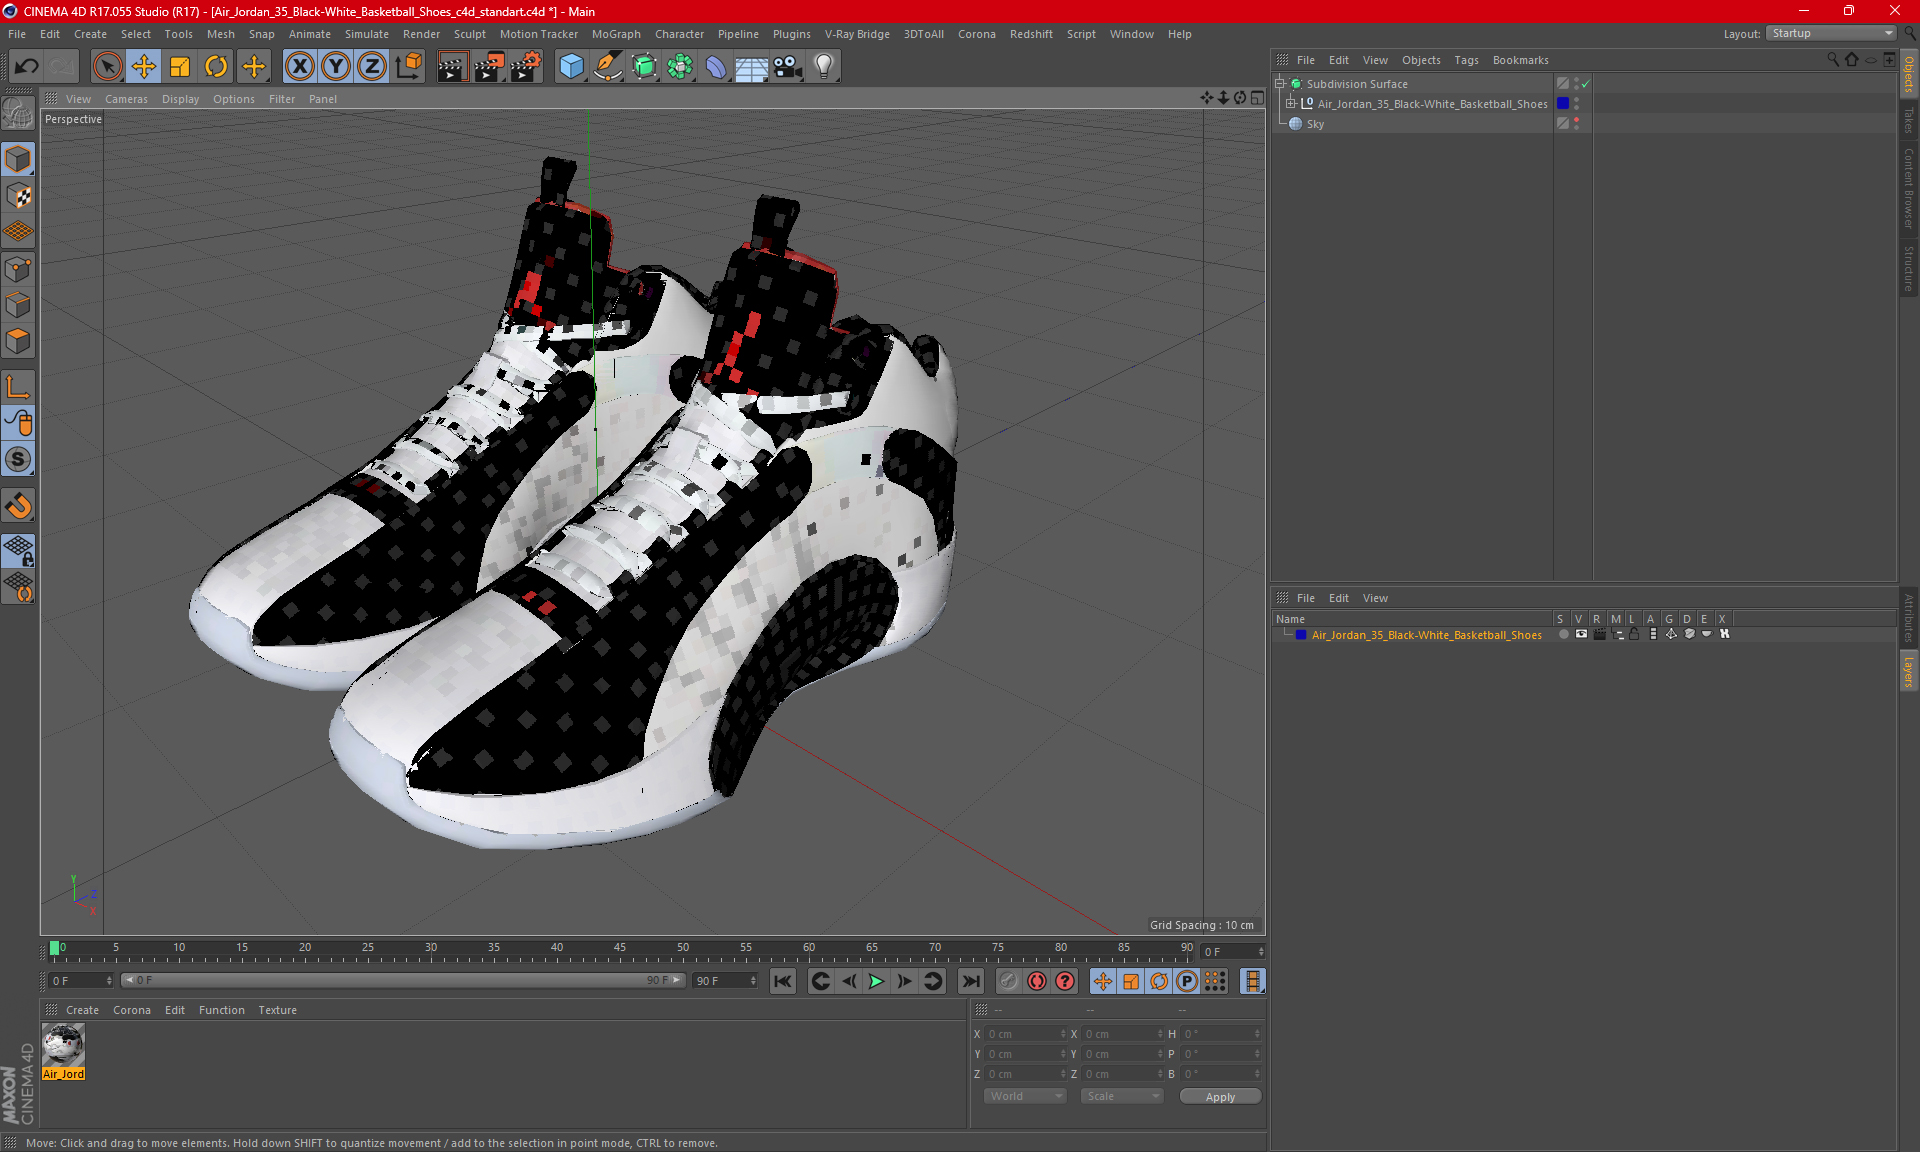This screenshot has height=1152, width=1920.
Task: Toggle Y axis lock icon
Action: point(336,67)
